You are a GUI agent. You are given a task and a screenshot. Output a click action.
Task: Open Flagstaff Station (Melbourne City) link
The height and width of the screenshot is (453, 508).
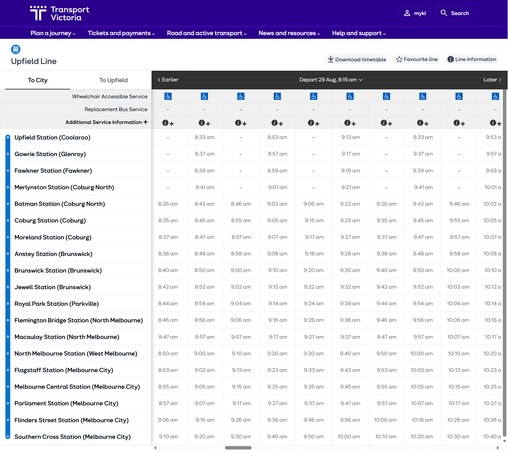point(64,370)
